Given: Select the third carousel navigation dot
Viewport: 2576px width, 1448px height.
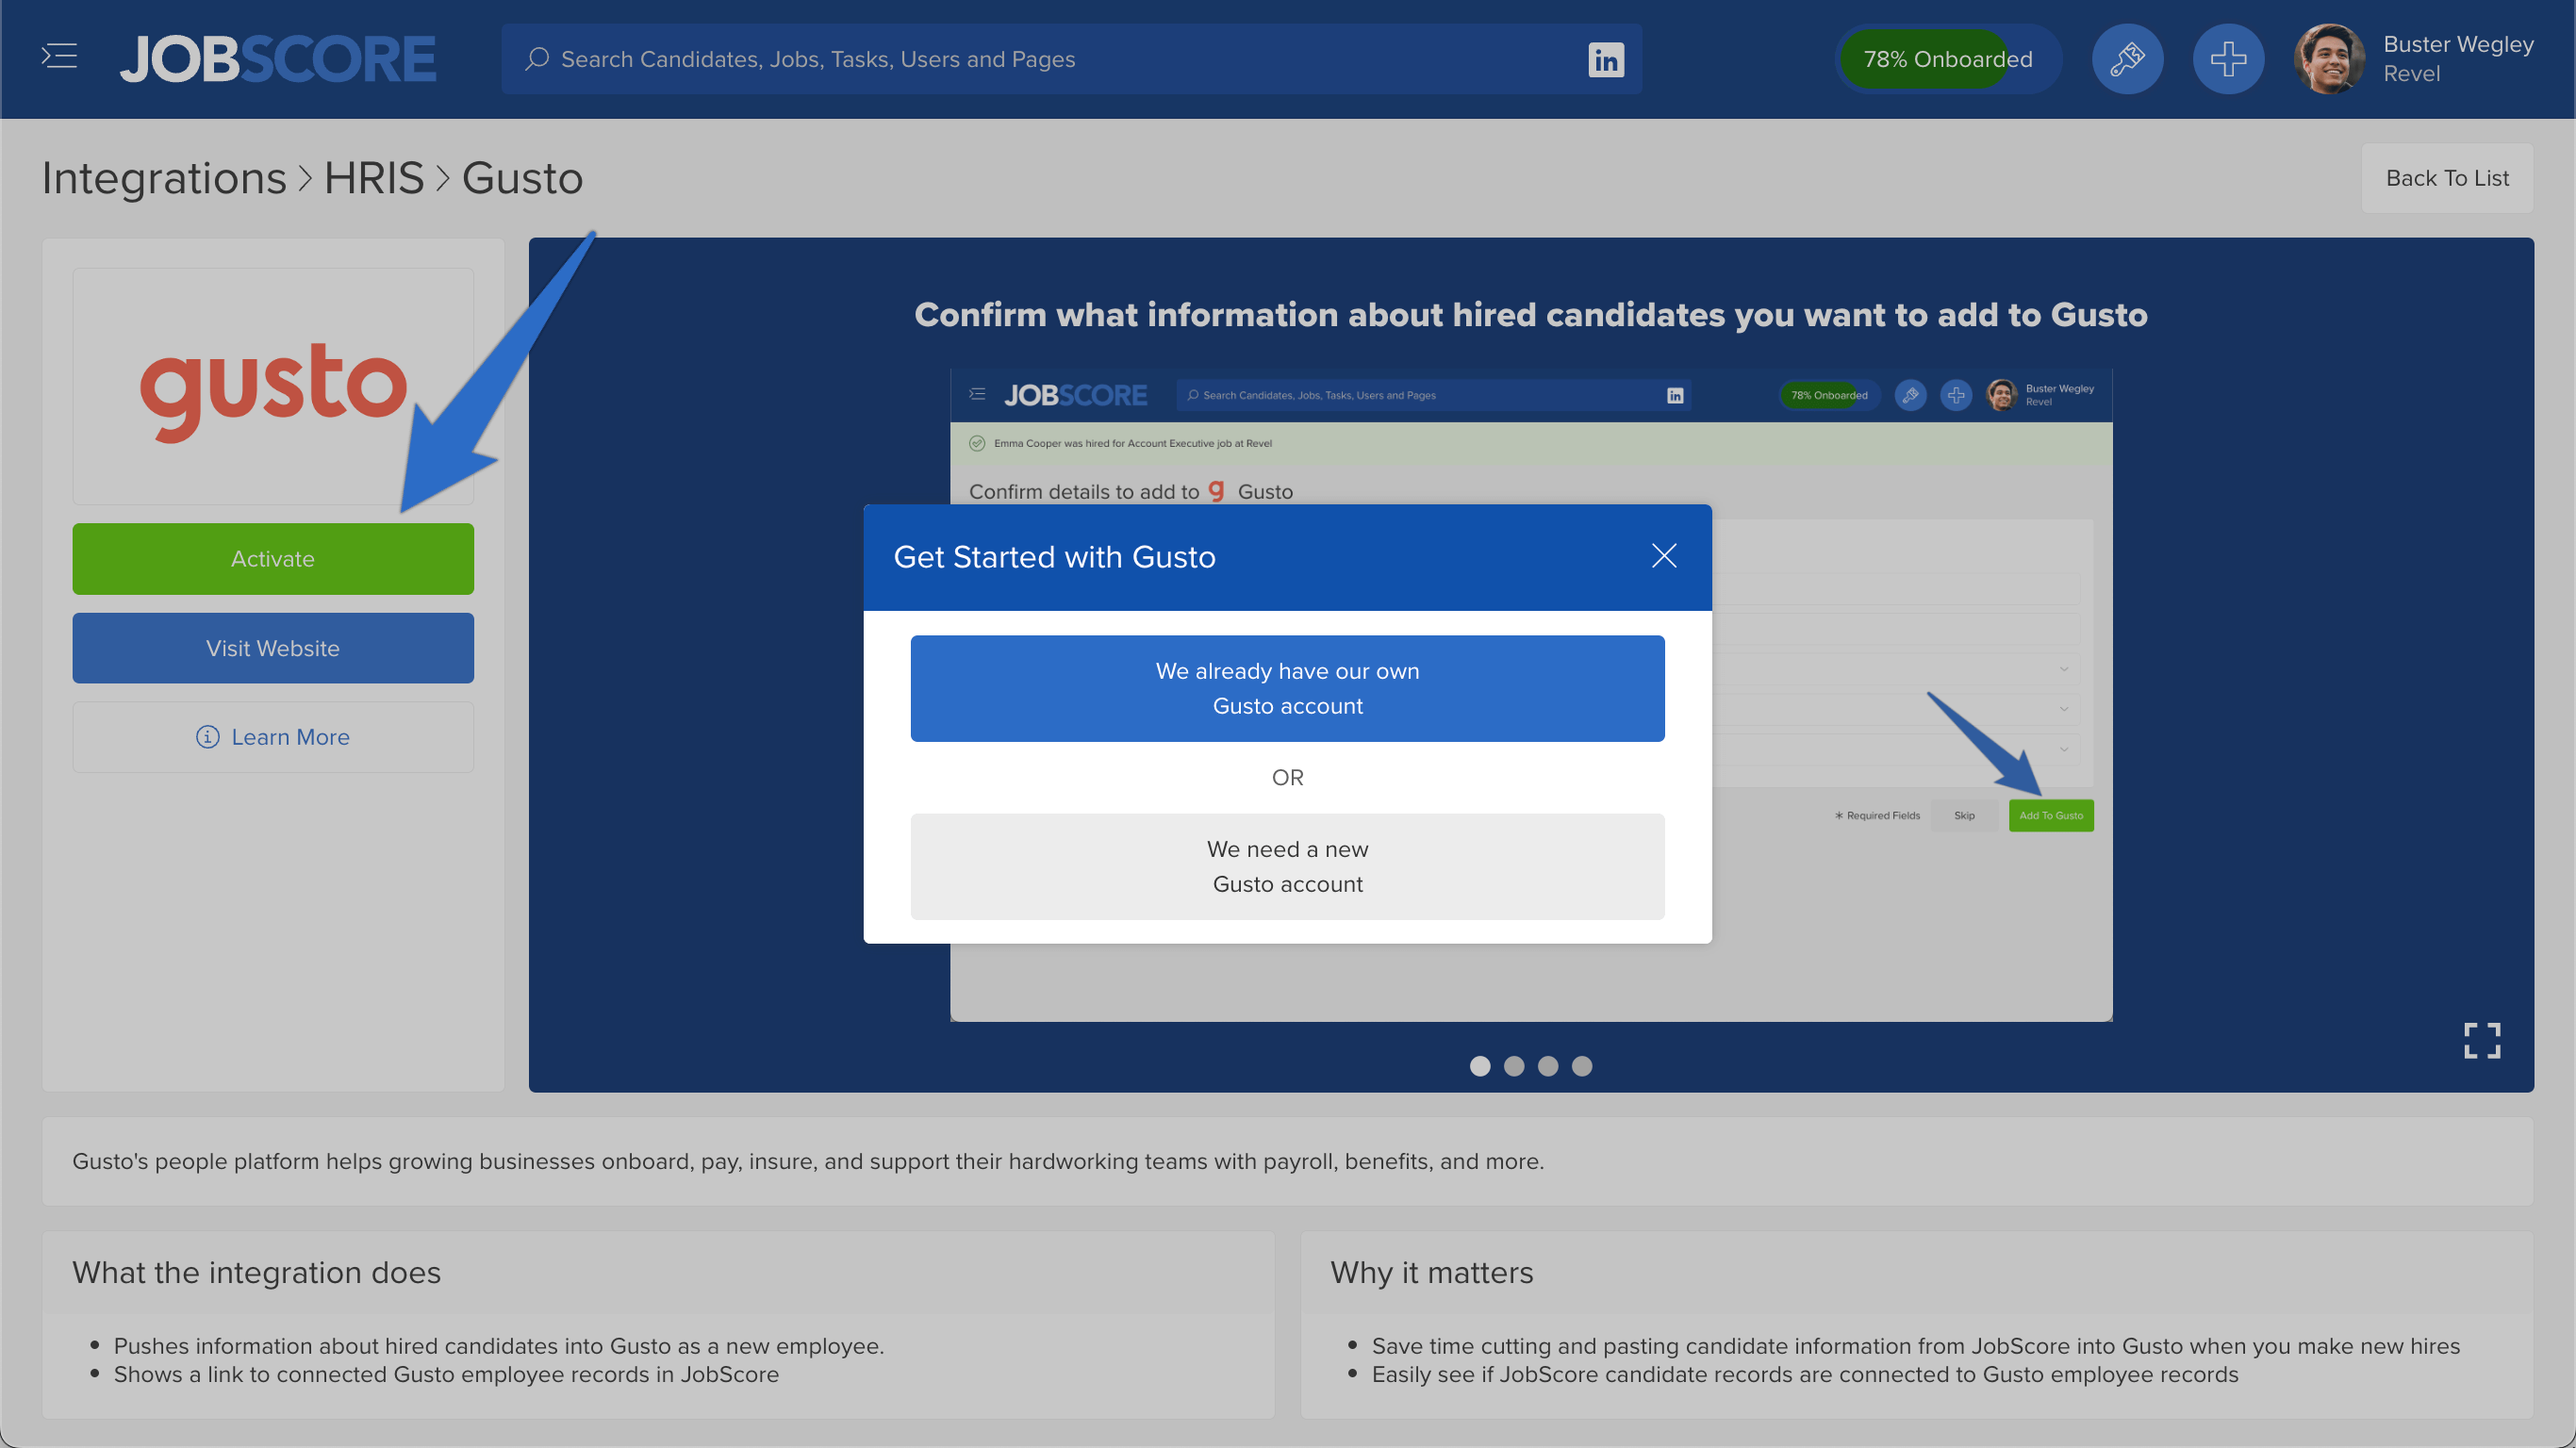Looking at the screenshot, I should 1548,1066.
